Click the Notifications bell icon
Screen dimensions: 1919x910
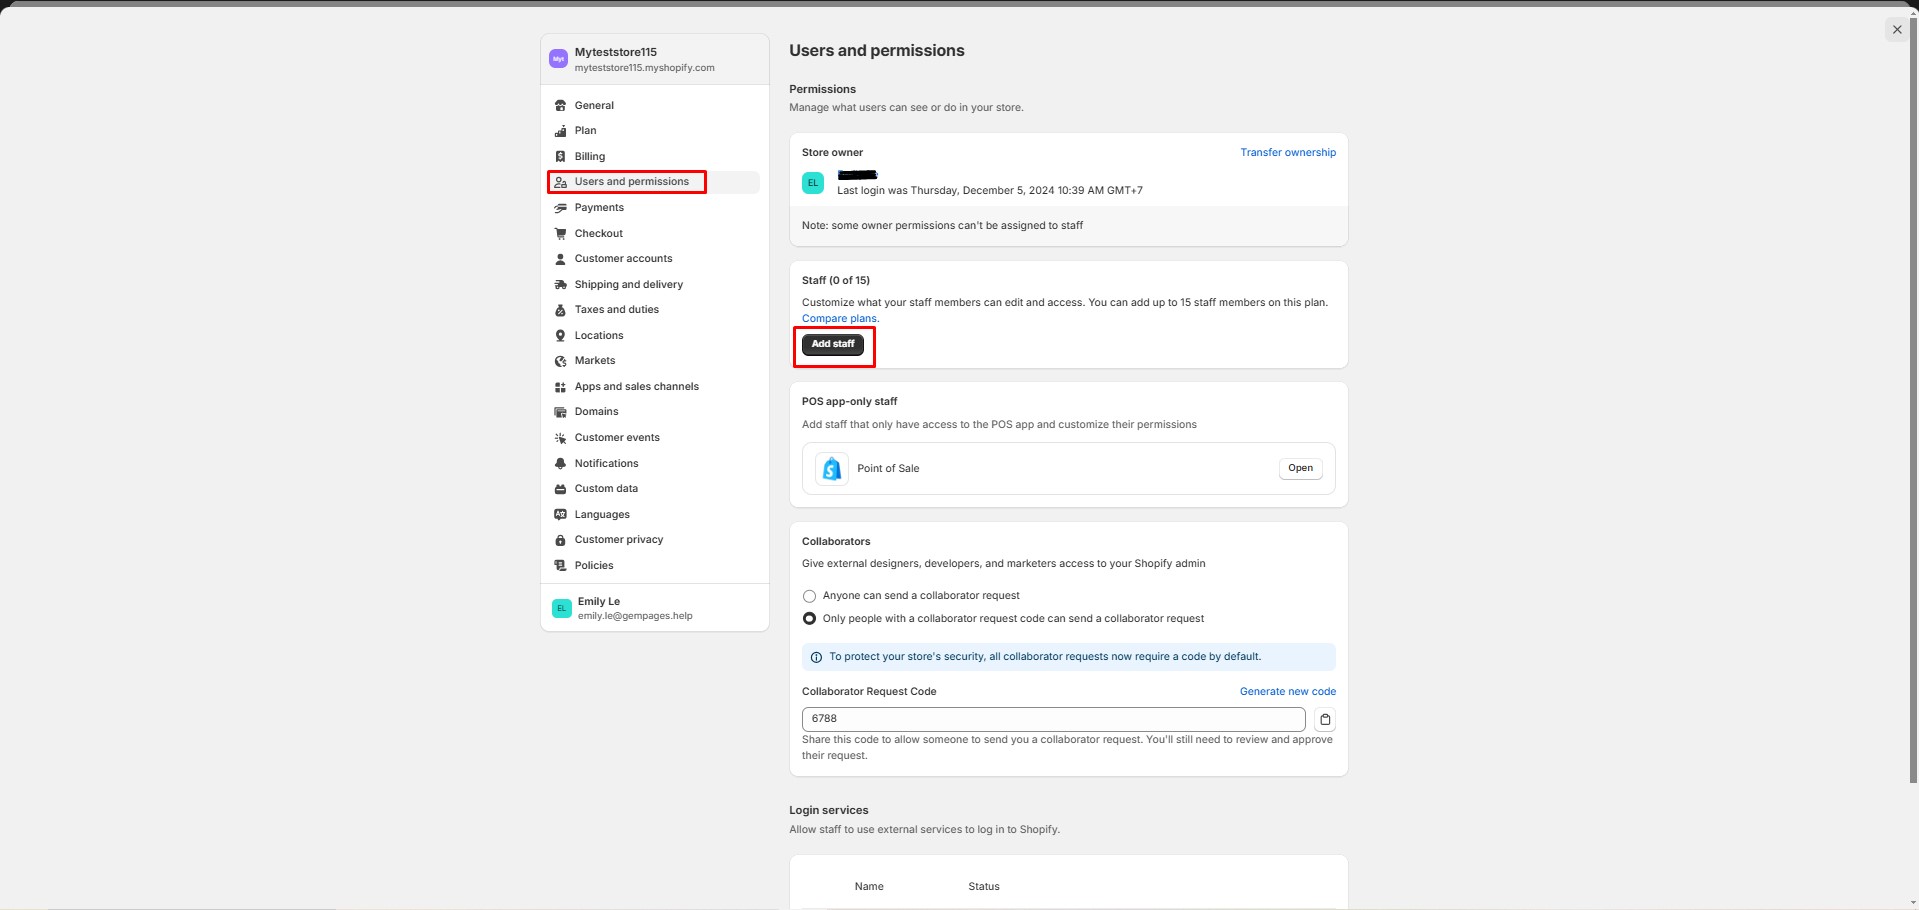560,464
